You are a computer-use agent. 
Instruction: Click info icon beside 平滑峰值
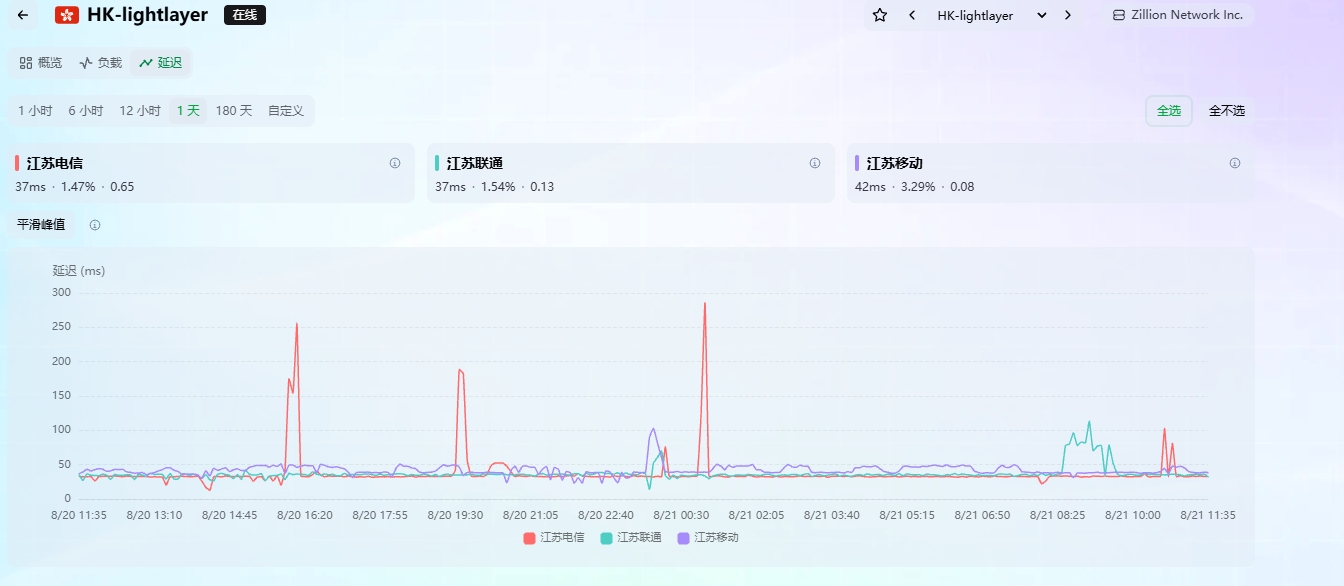(95, 225)
